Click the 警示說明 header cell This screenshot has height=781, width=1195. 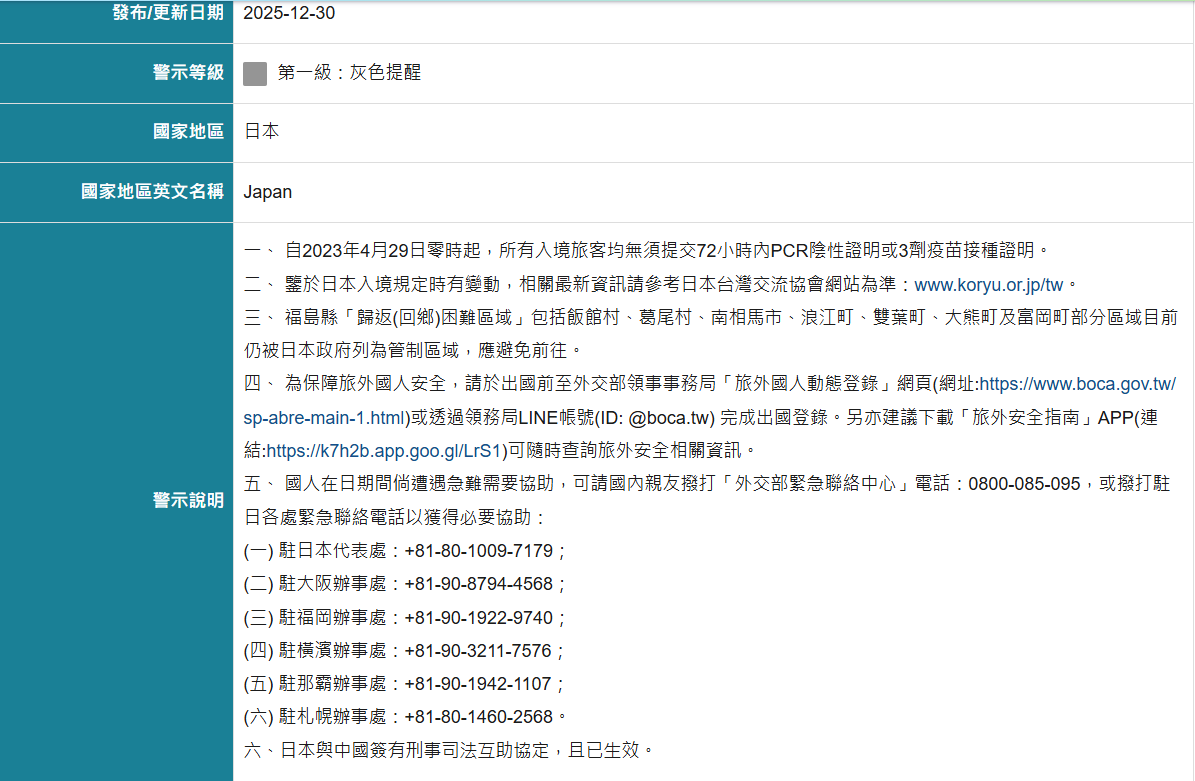(188, 502)
